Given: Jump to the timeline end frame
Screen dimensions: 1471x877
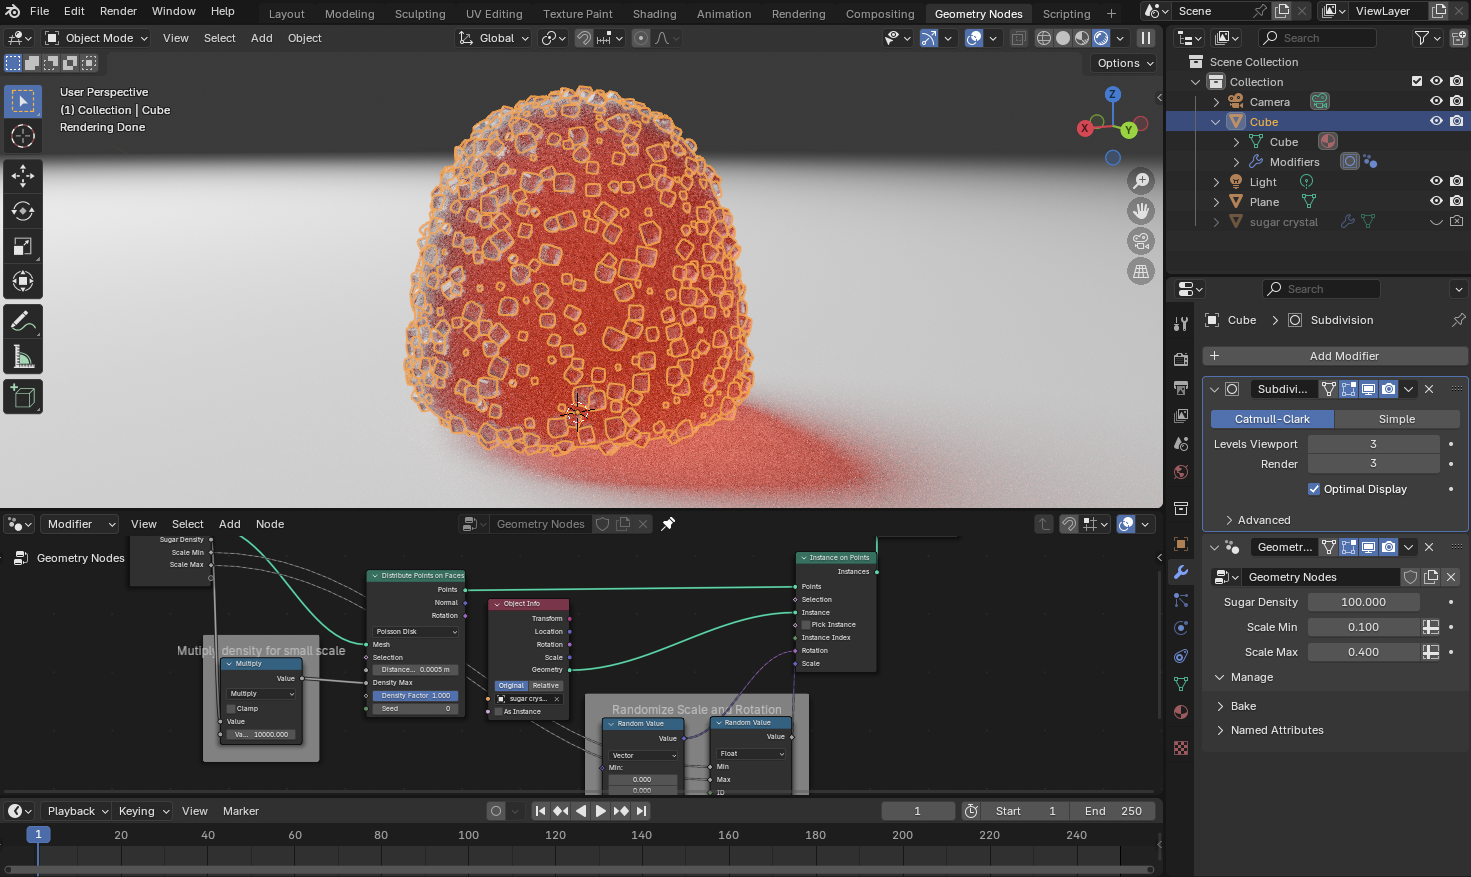Looking at the screenshot, I should 642,811.
